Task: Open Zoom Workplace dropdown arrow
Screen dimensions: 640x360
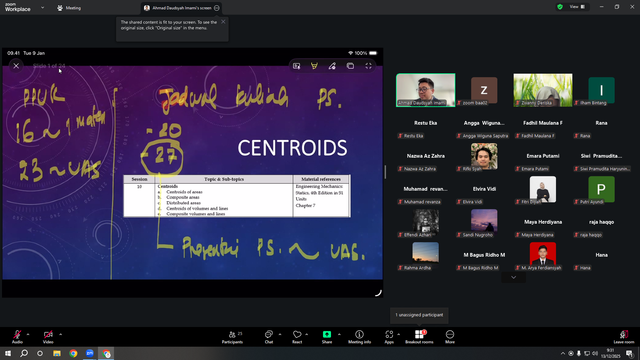Action: click(x=42, y=7)
